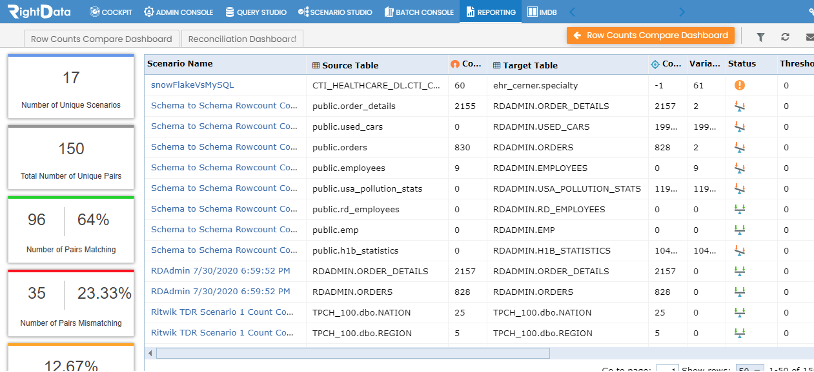Click match status icon in TPCH_100.dbo.REGION row
The height and width of the screenshot is (372, 814).
point(740,333)
